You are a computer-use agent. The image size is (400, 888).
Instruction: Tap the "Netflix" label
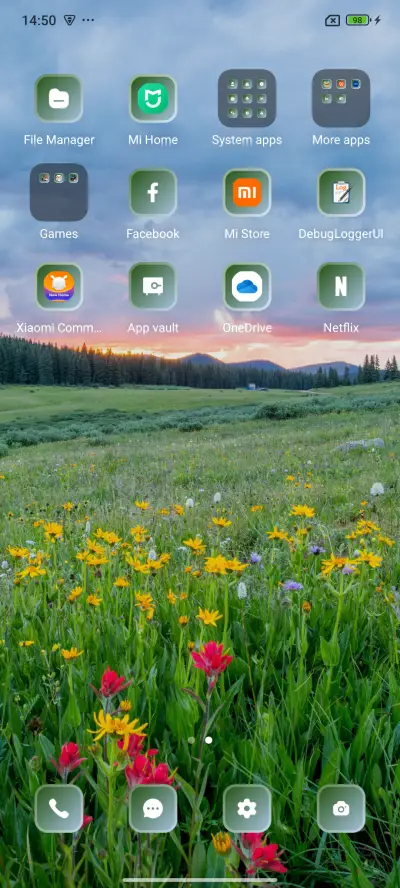[341, 328]
